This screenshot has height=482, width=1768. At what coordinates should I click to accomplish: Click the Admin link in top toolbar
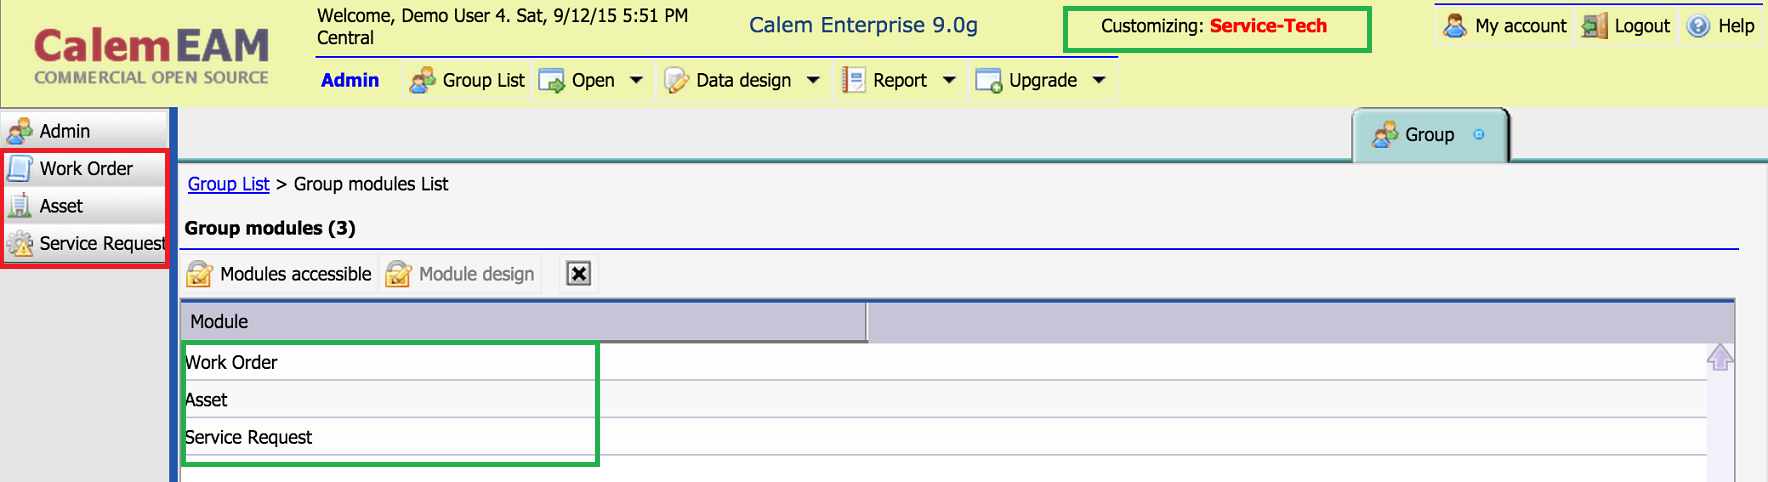pyautogui.click(x=350, y=80)
